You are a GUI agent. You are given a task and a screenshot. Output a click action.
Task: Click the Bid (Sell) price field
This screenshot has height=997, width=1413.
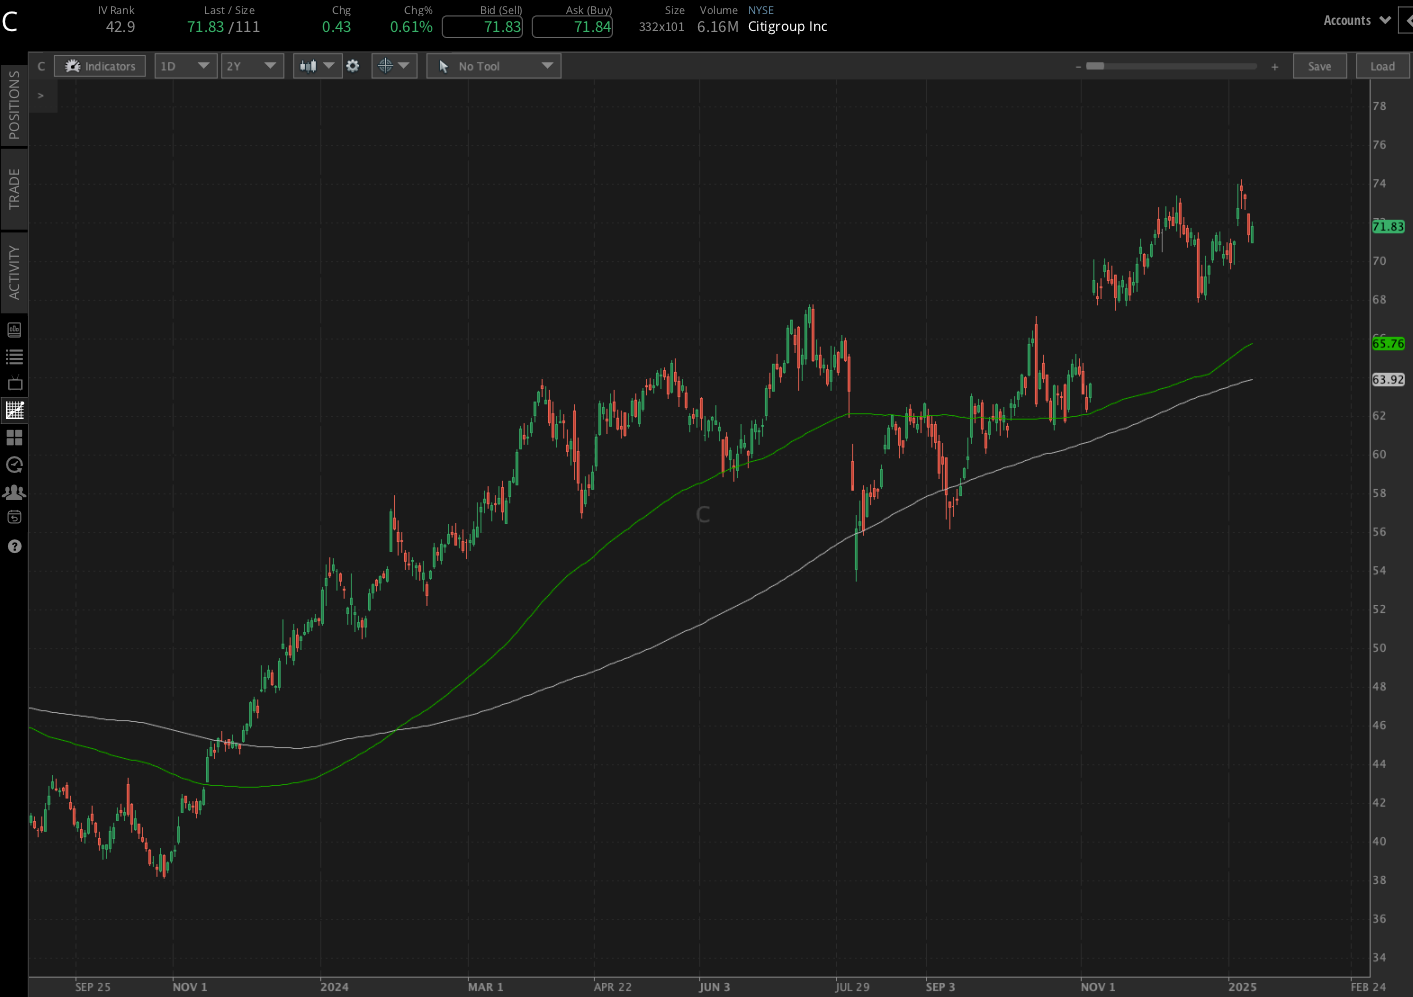(482, 27)
